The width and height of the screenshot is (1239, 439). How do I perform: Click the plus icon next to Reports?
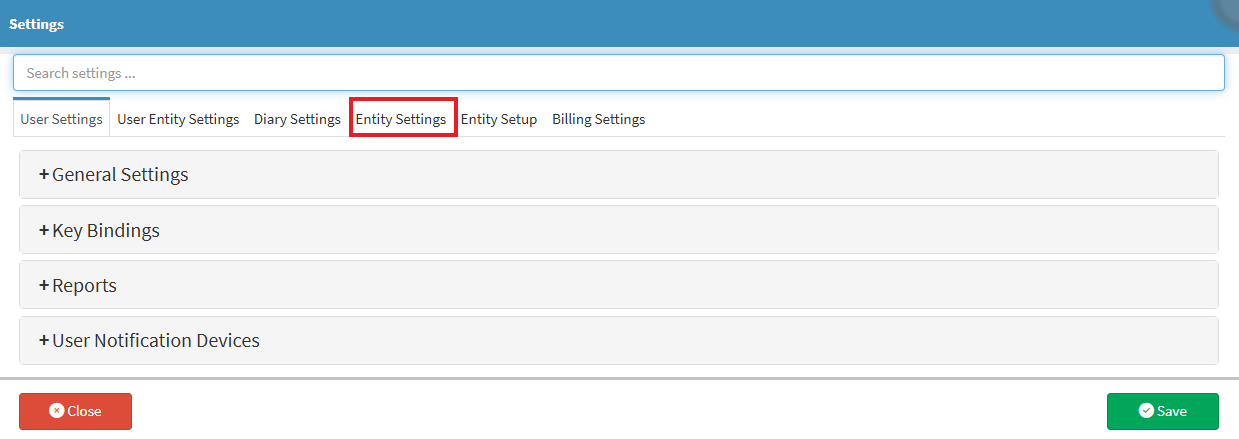pyautogui.click(x=44, y=286)
